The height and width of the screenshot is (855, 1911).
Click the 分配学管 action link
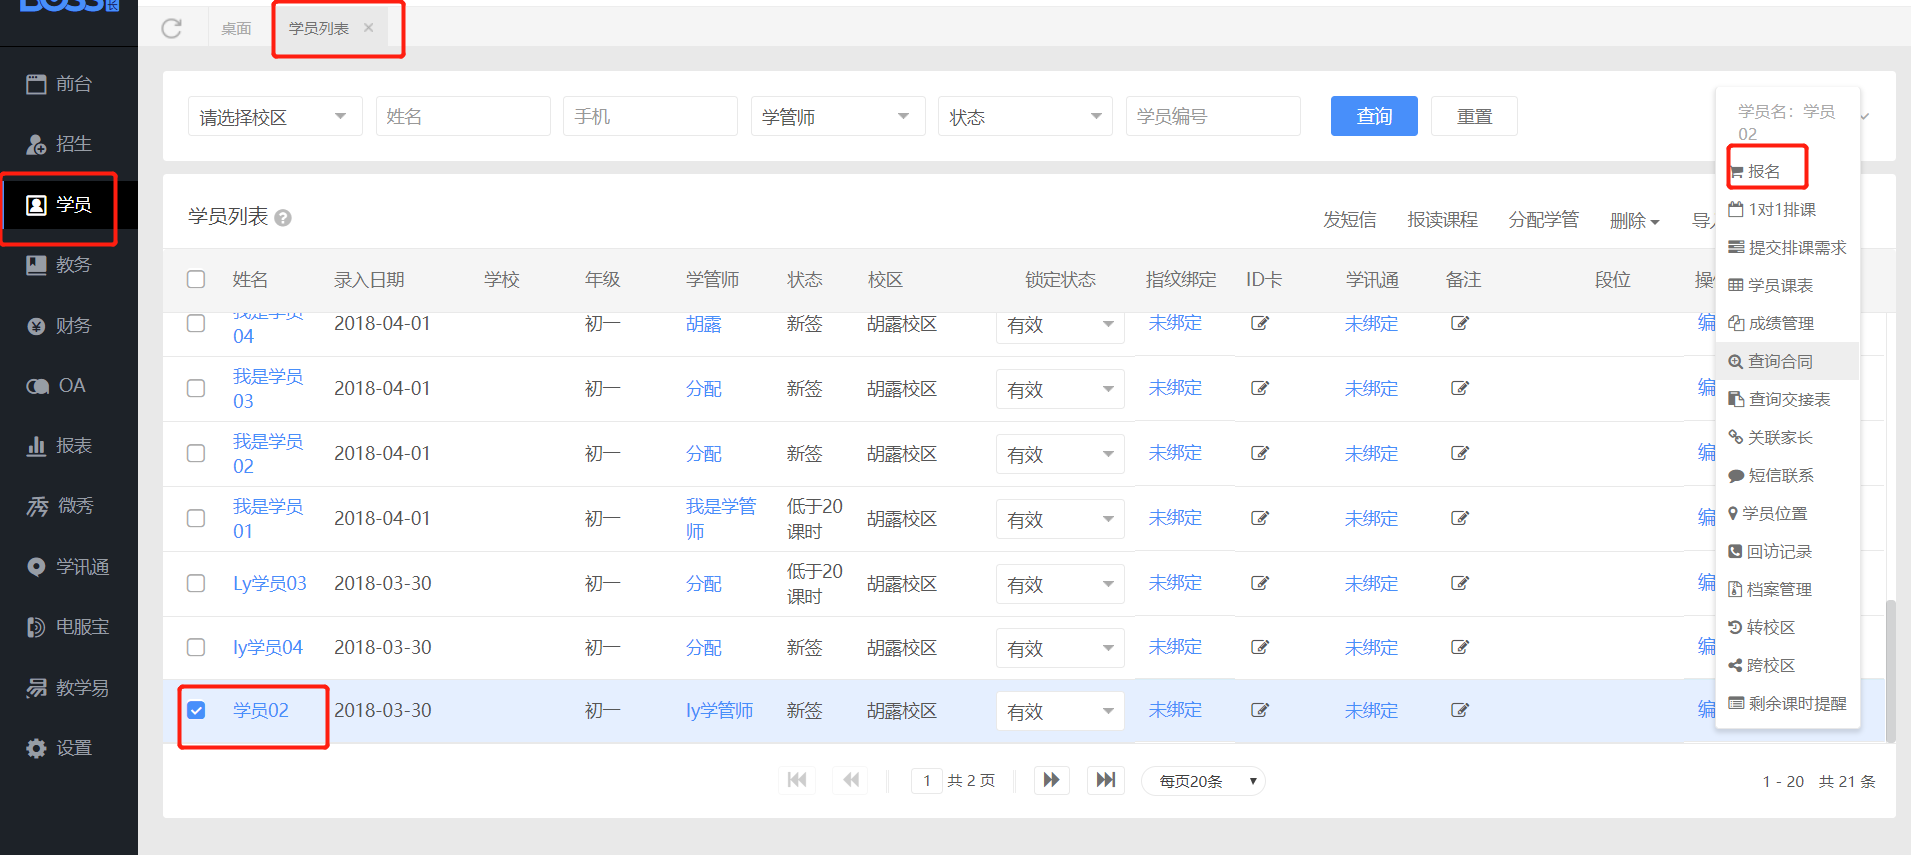tap(1543, 219)
